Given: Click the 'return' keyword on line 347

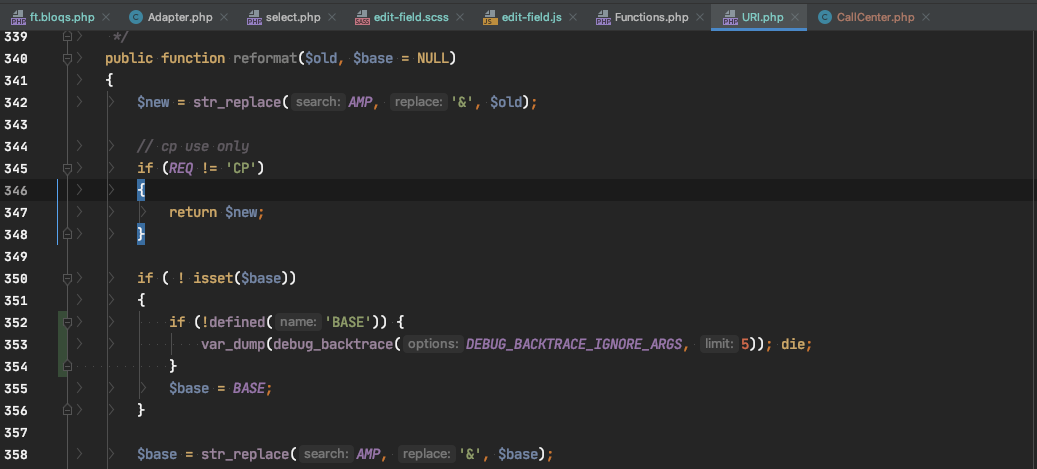Looking at the screenshot, I should [193, 212].
